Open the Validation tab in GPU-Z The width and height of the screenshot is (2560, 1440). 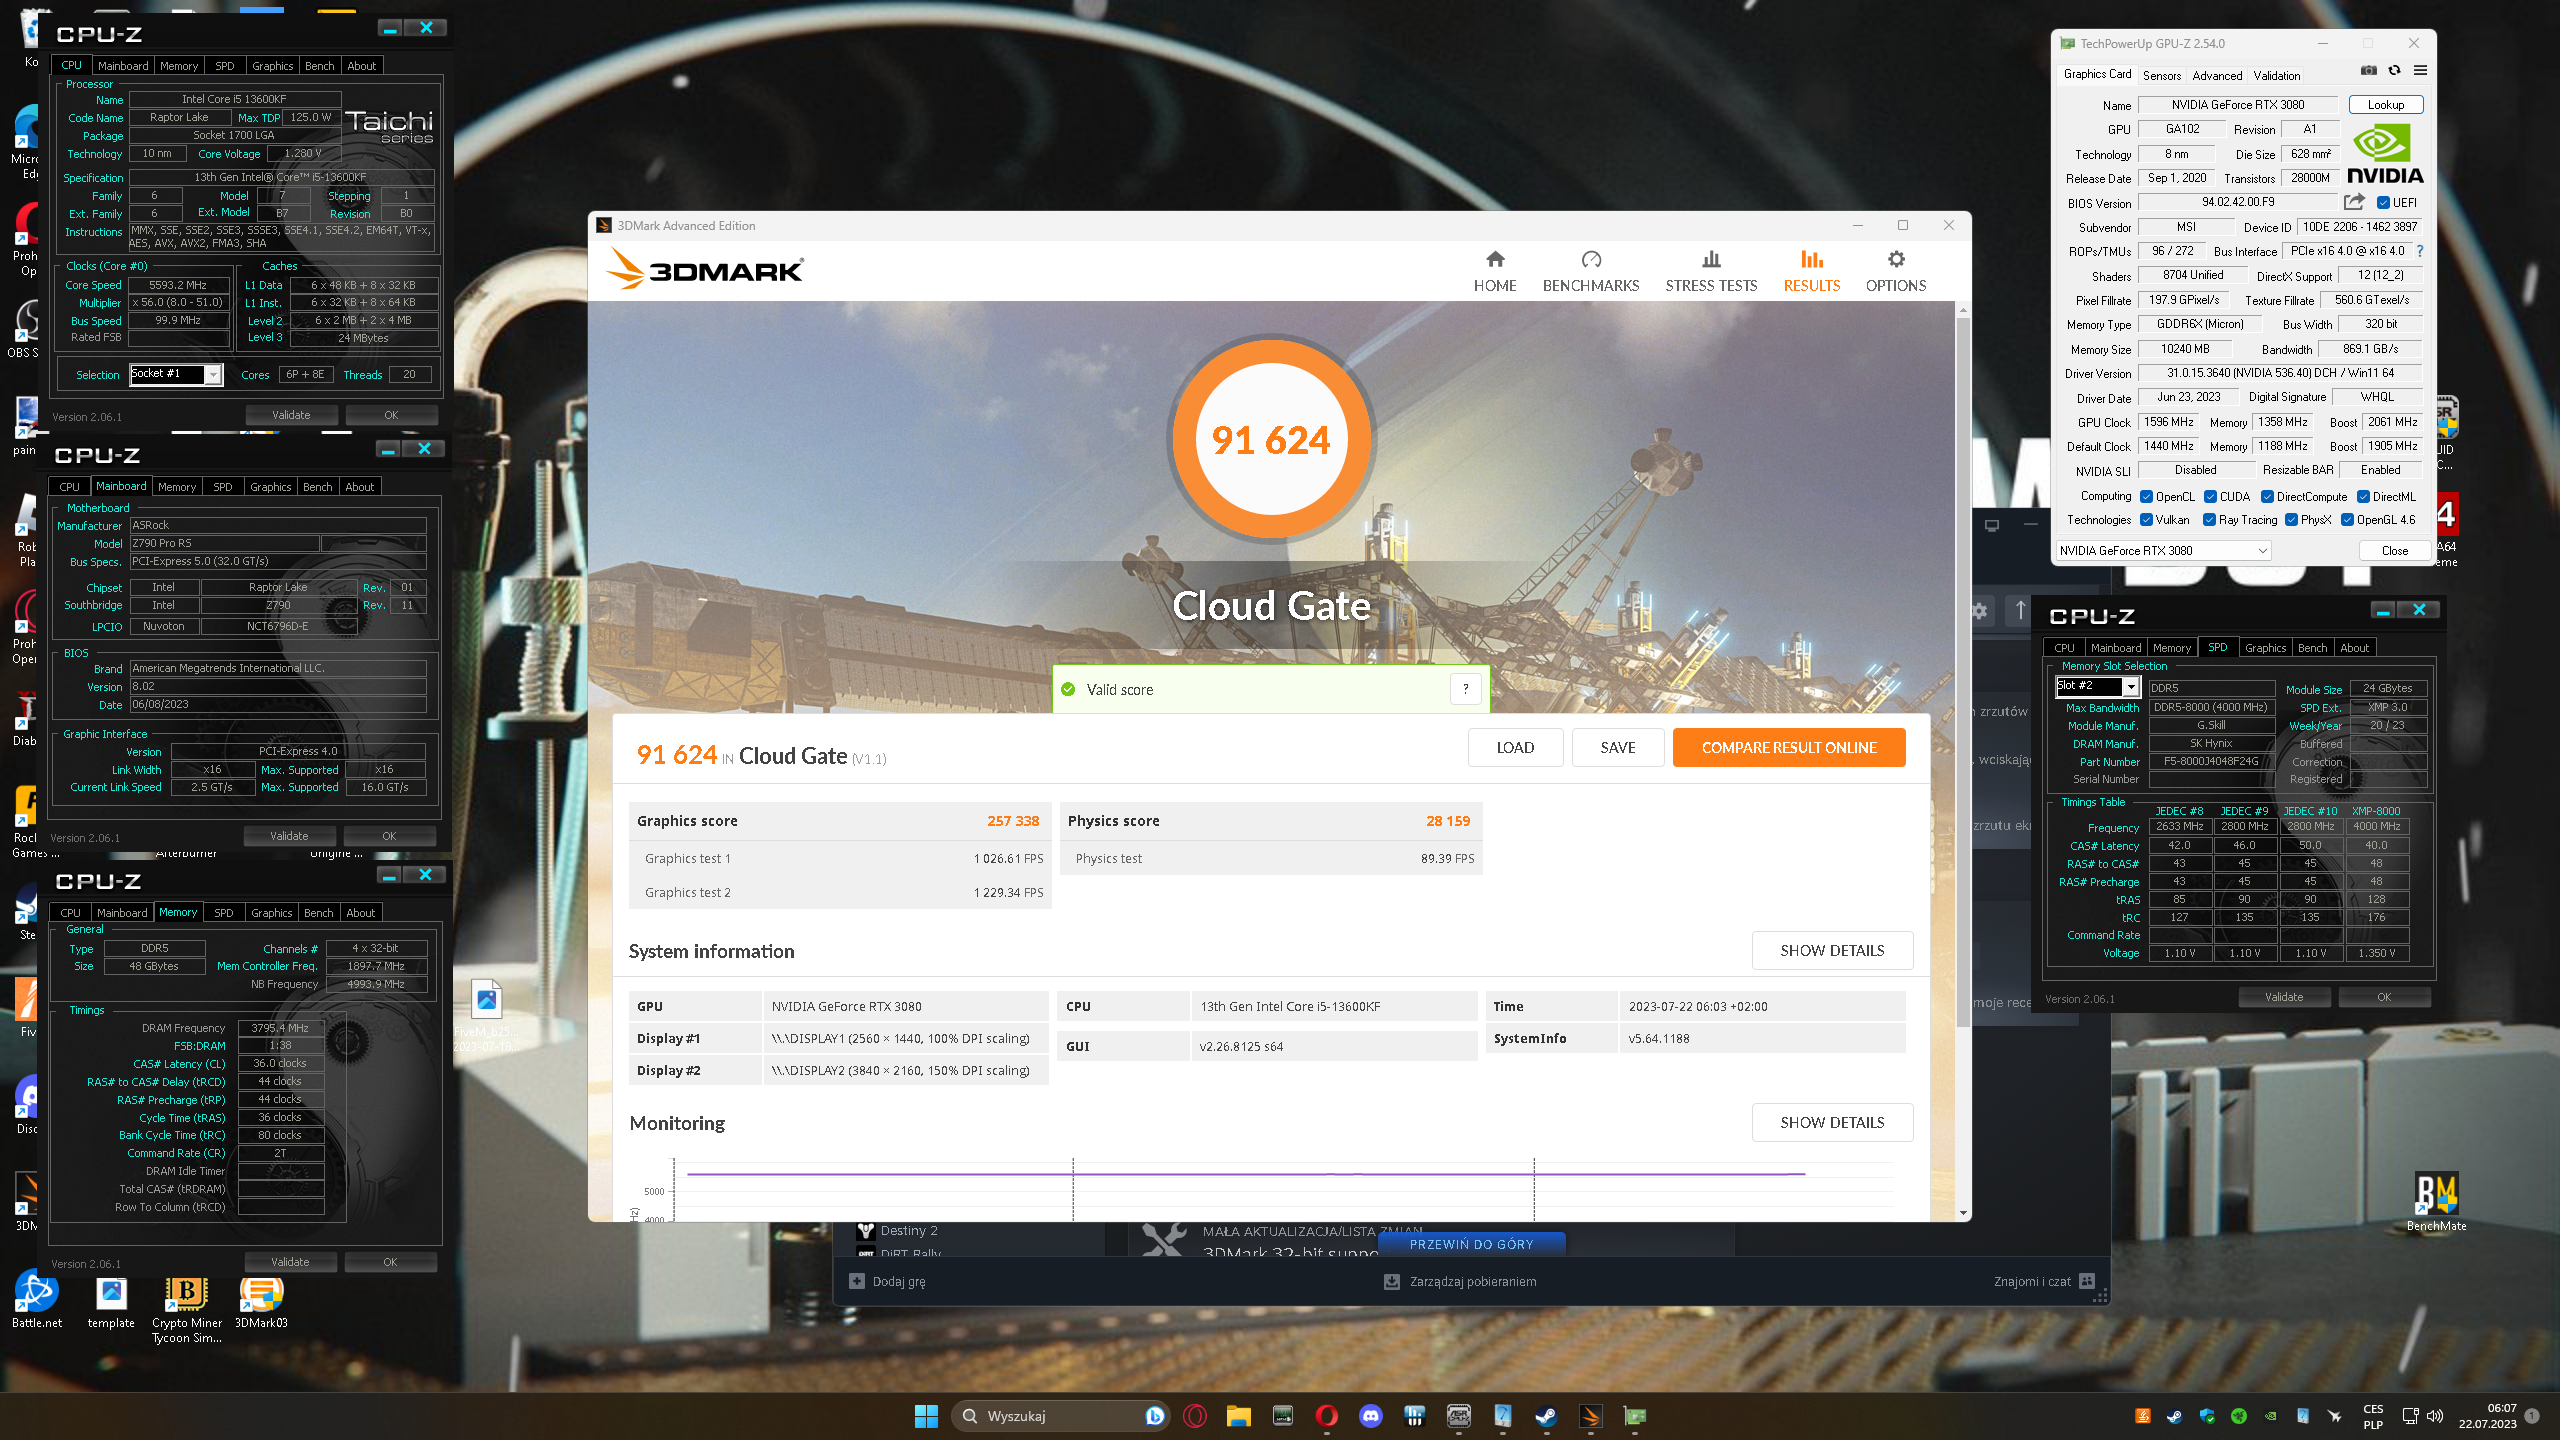pyautogui.click(x=2276, y=75)
